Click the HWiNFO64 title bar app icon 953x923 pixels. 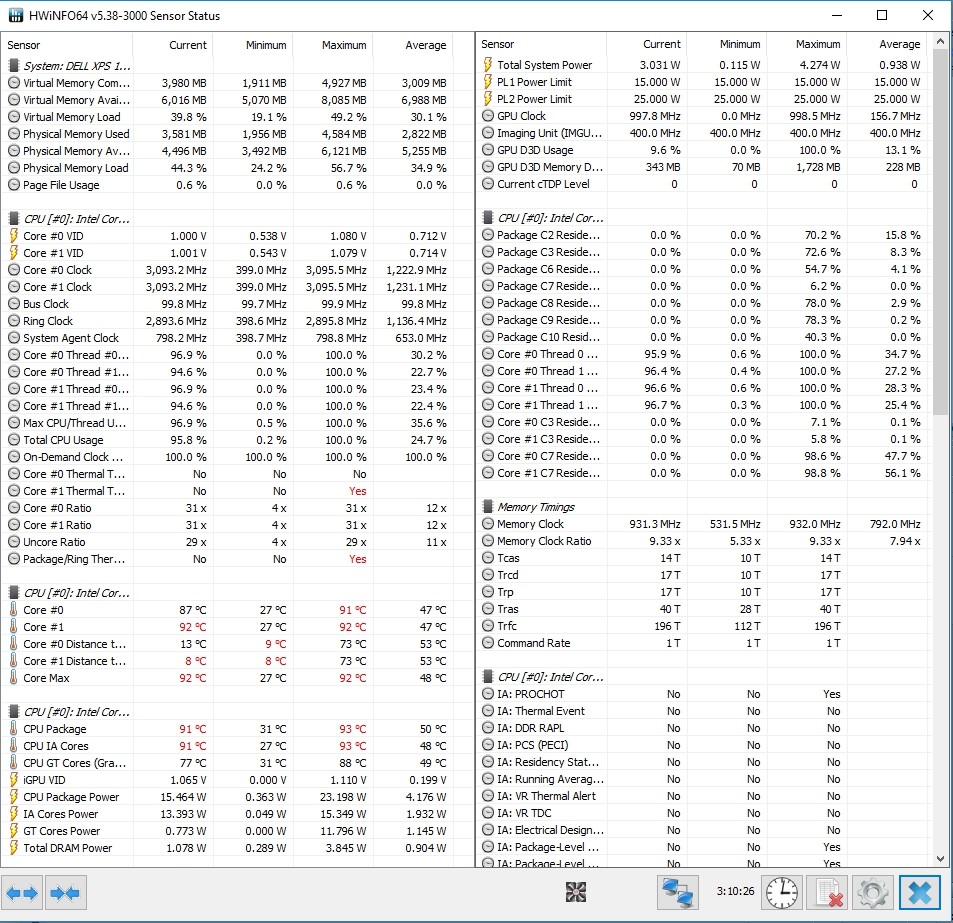(x=15, y=15)
